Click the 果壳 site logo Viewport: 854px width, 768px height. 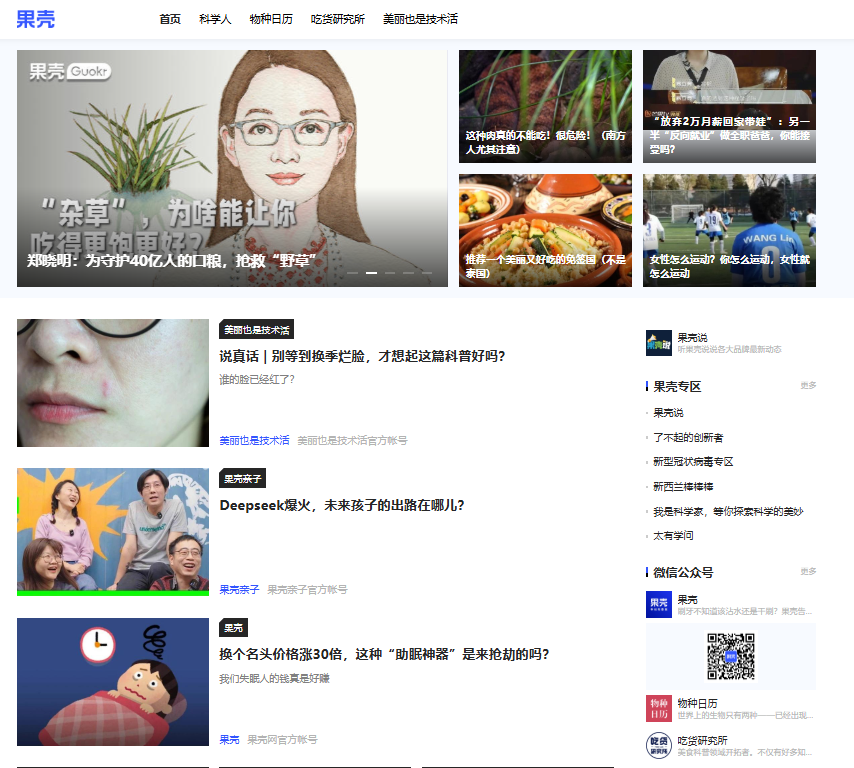(x=35, y=19)
